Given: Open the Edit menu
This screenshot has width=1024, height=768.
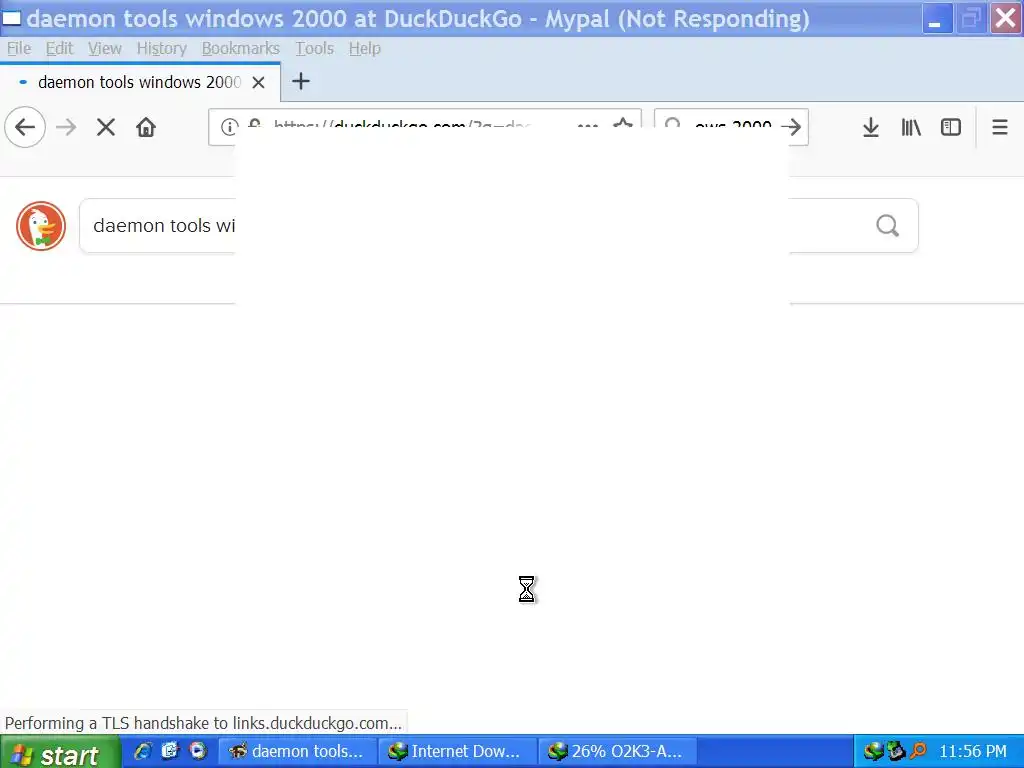Looking at the screenshot, I should tap(59, 48).
